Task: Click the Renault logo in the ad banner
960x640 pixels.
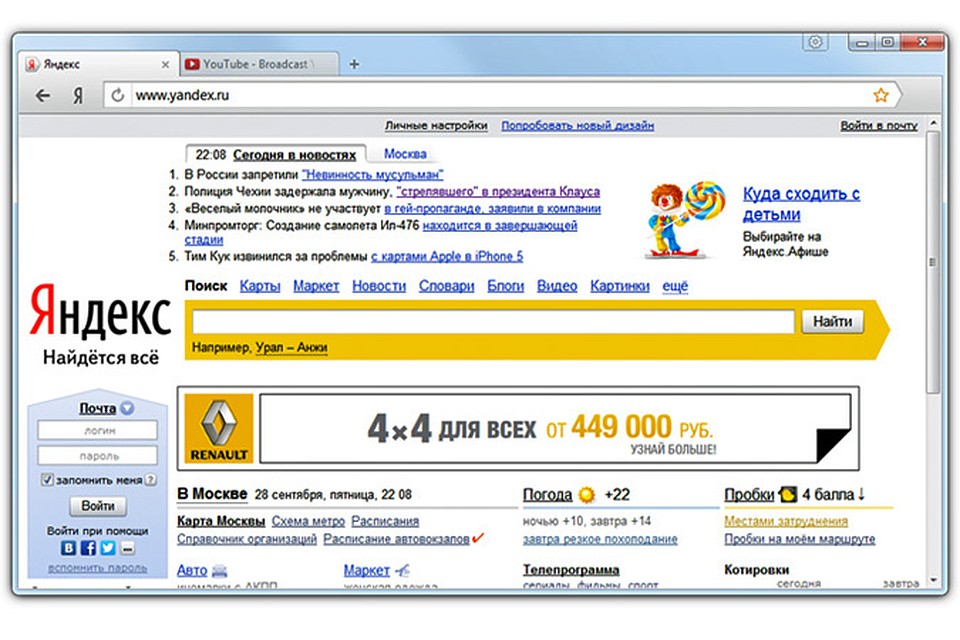Action: 219,428
